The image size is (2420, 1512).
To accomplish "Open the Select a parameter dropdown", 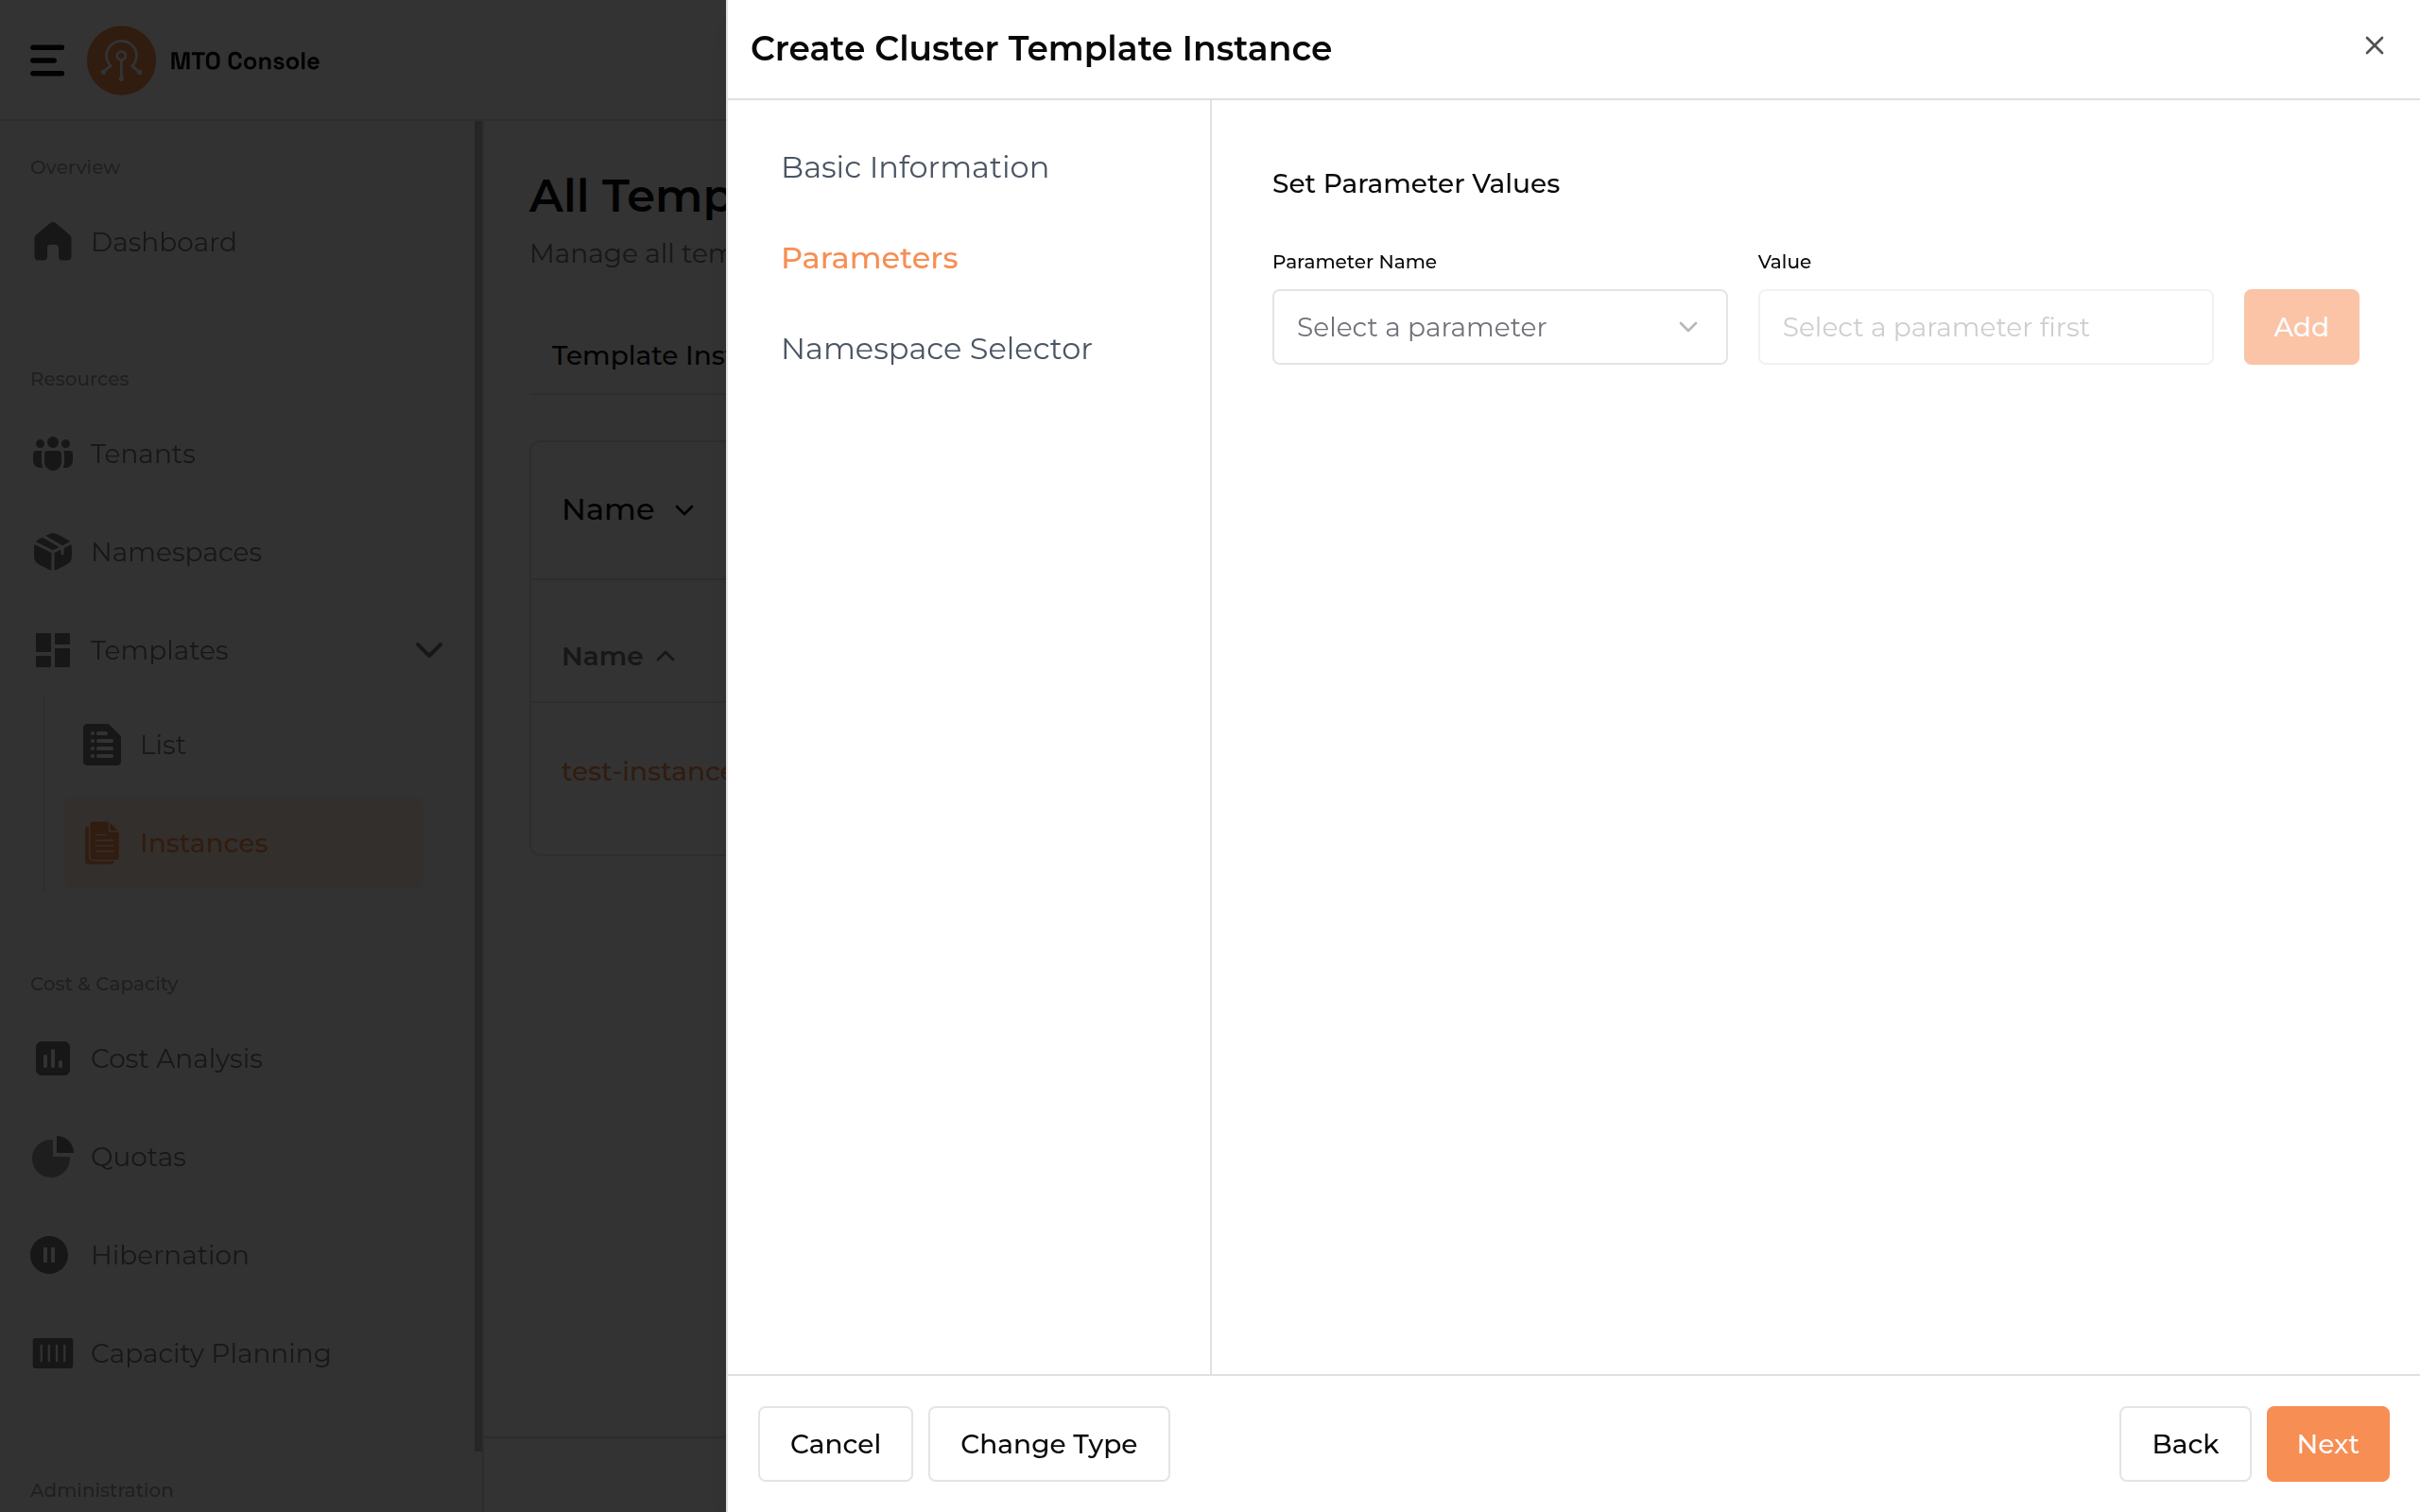I will [x=1499, y=327].
